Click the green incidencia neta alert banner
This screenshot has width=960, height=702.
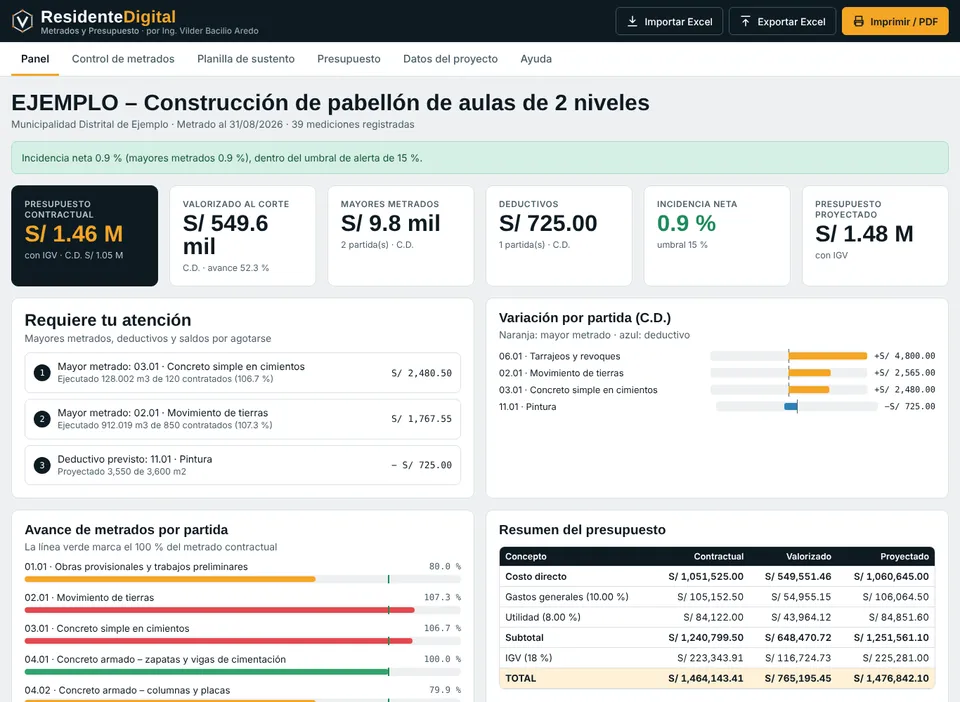click(480, 157)
